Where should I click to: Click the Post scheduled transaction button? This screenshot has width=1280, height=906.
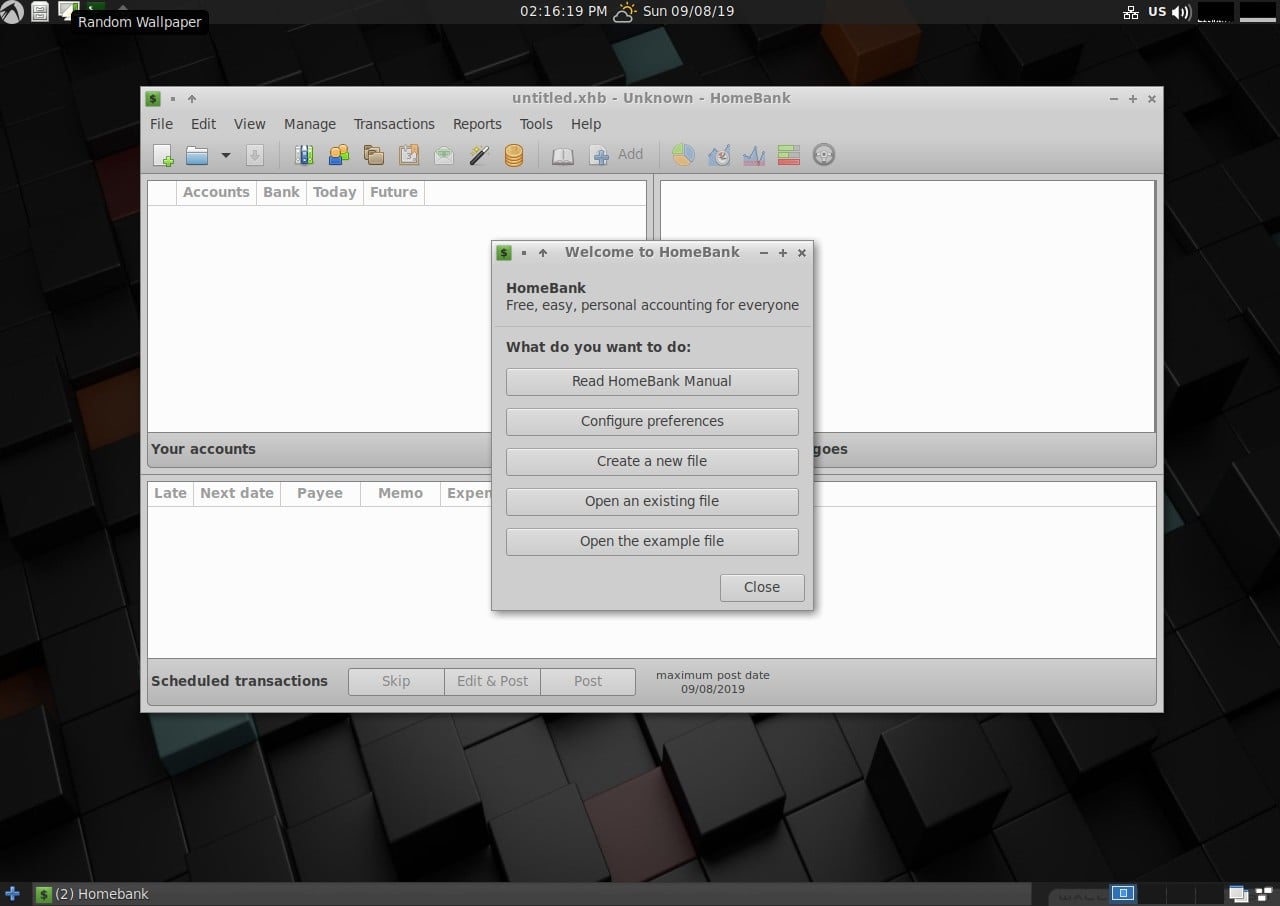[x=588, y=681]
